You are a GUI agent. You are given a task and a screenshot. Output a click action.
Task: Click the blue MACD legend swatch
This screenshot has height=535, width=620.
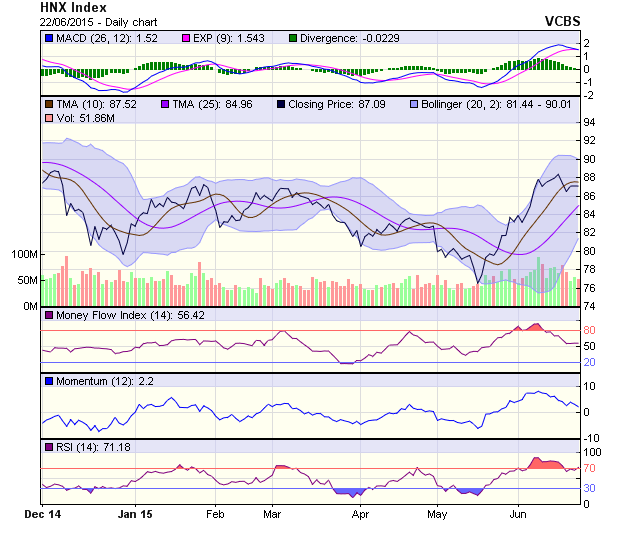click(x=49, y=38)
